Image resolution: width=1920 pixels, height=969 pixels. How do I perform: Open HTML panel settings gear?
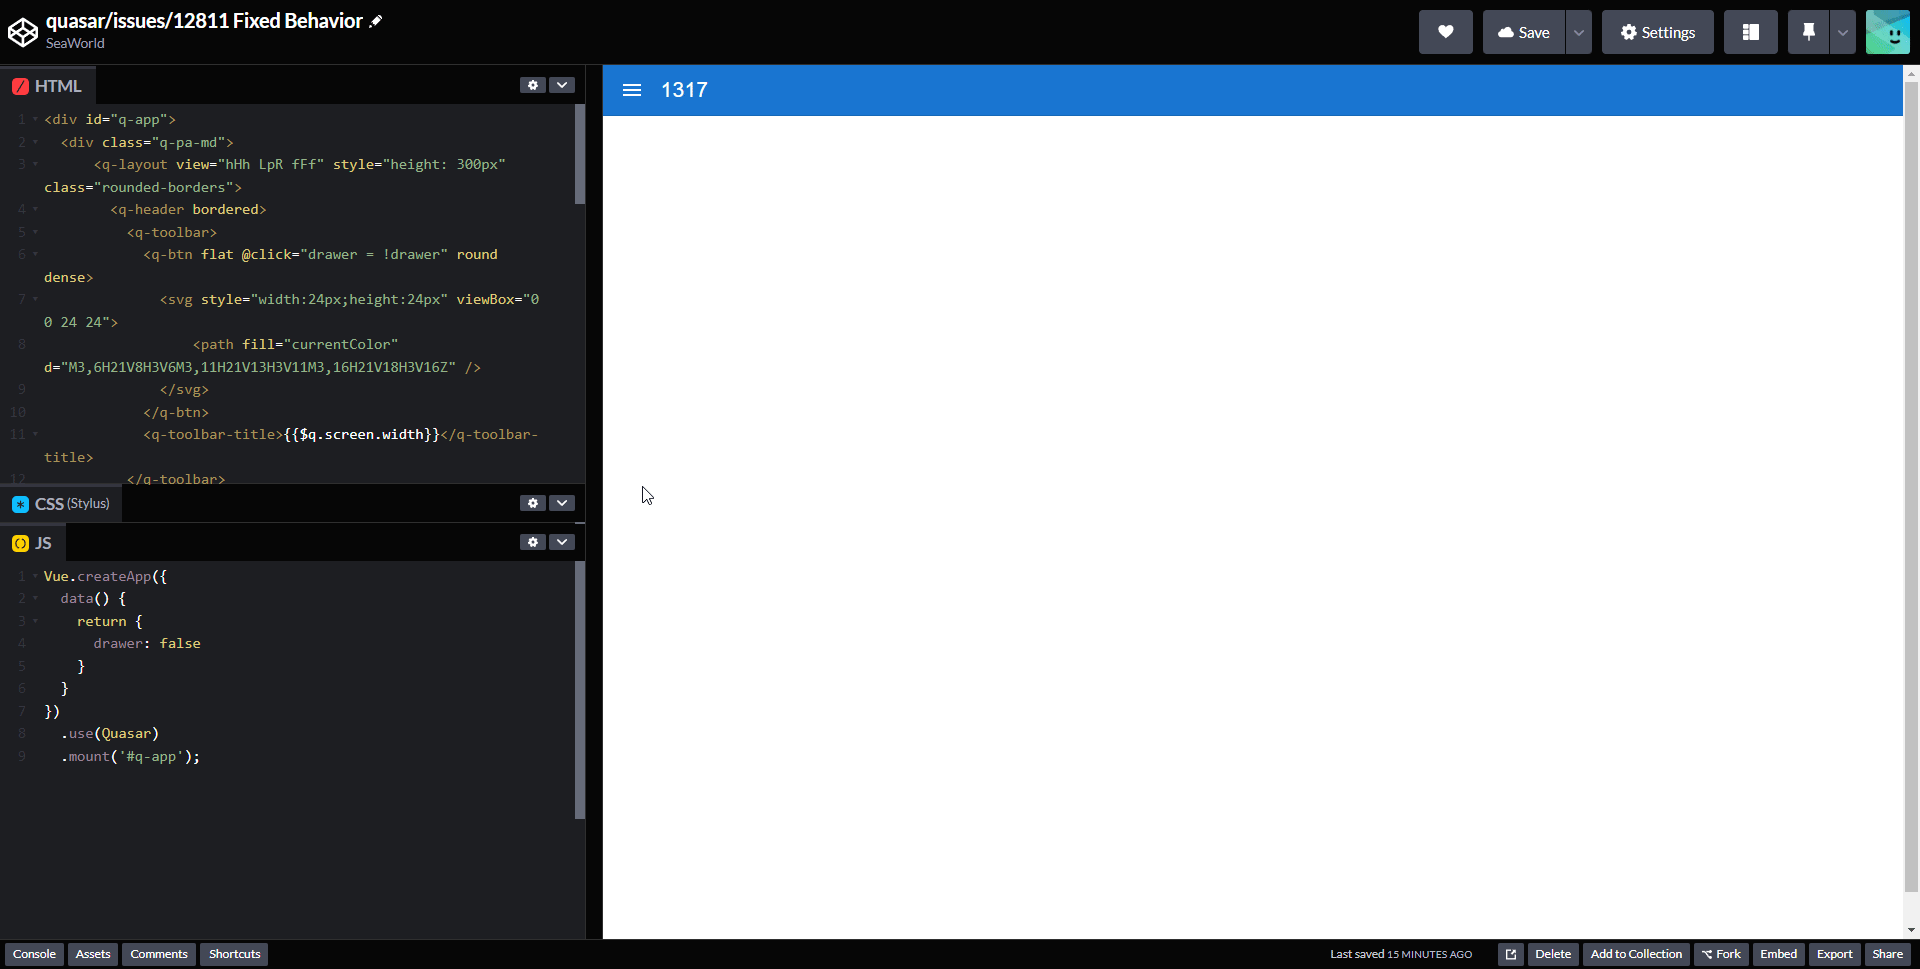(533, 85)
